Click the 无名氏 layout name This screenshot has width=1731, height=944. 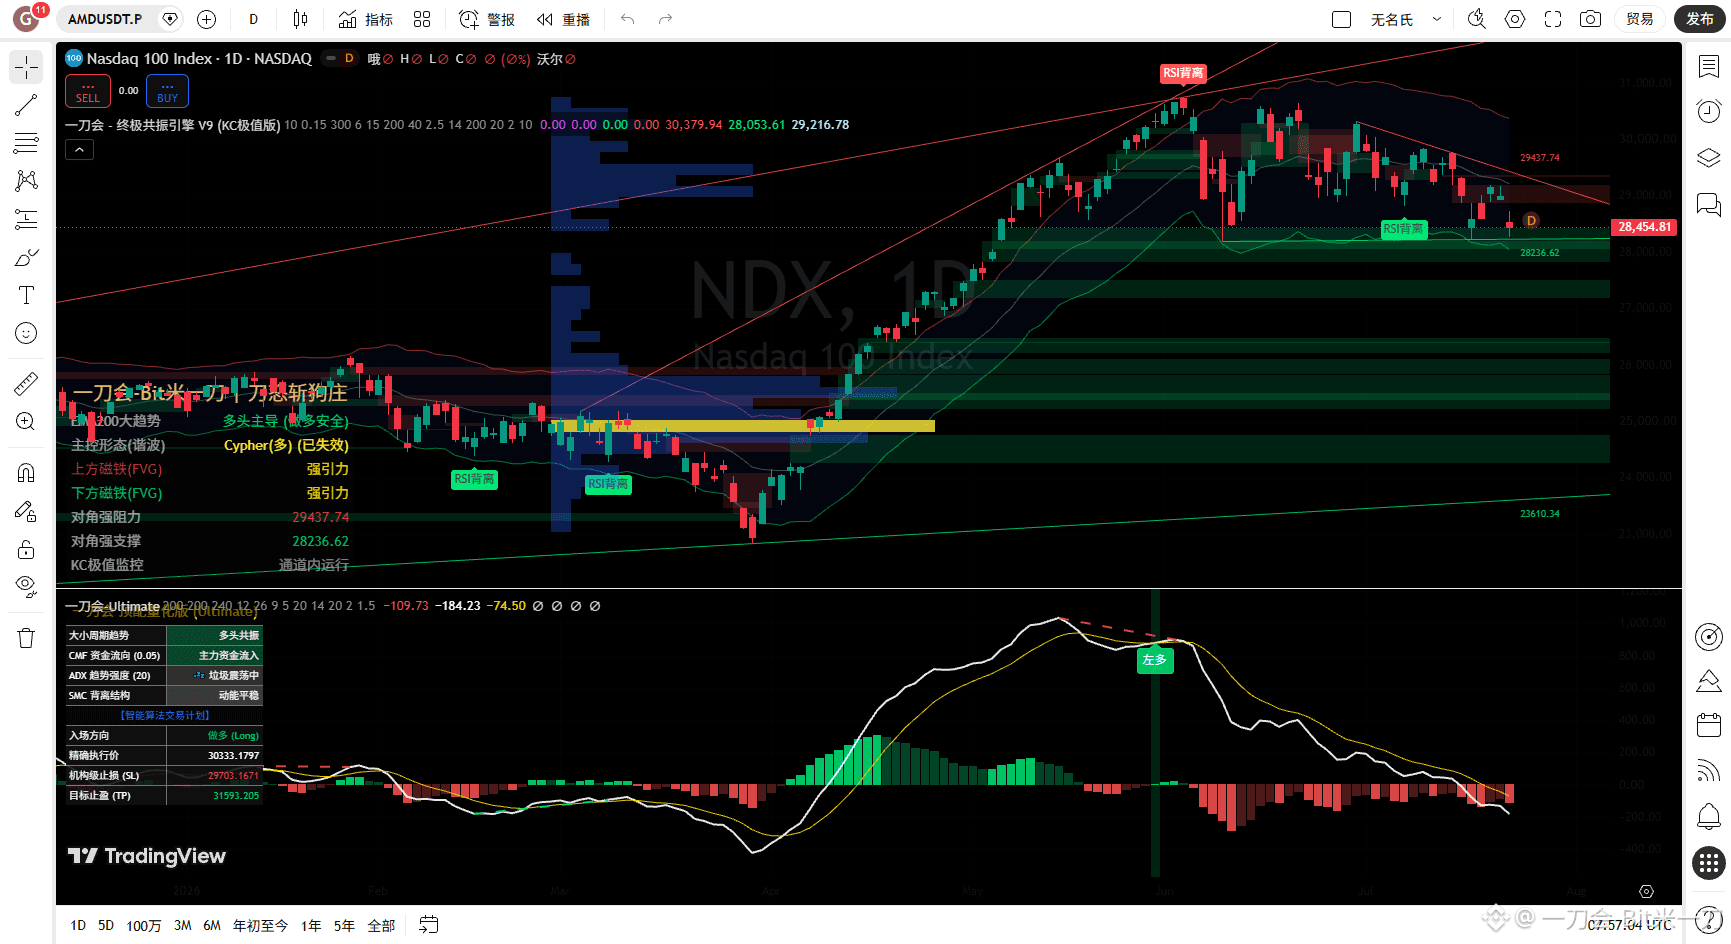(x=1391, y=19)
